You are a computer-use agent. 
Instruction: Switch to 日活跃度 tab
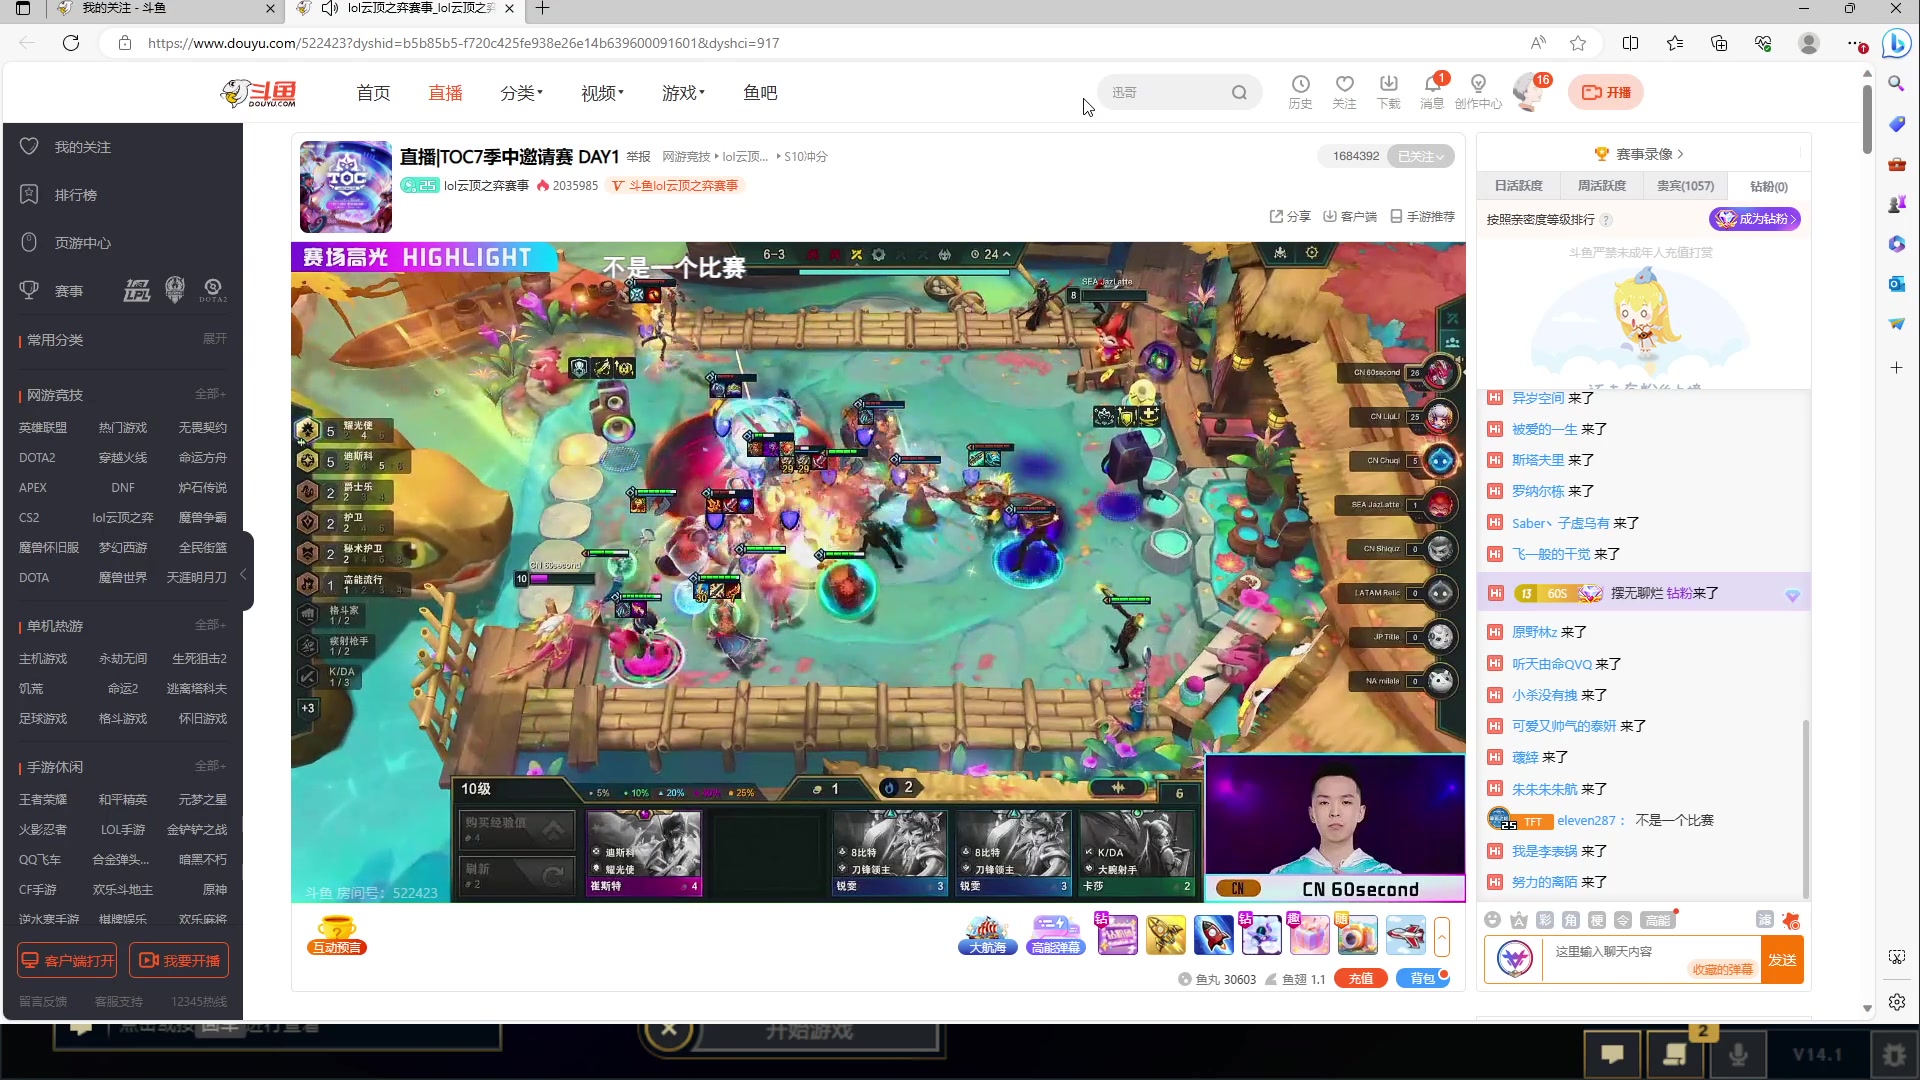click(x=1518, y=186)
